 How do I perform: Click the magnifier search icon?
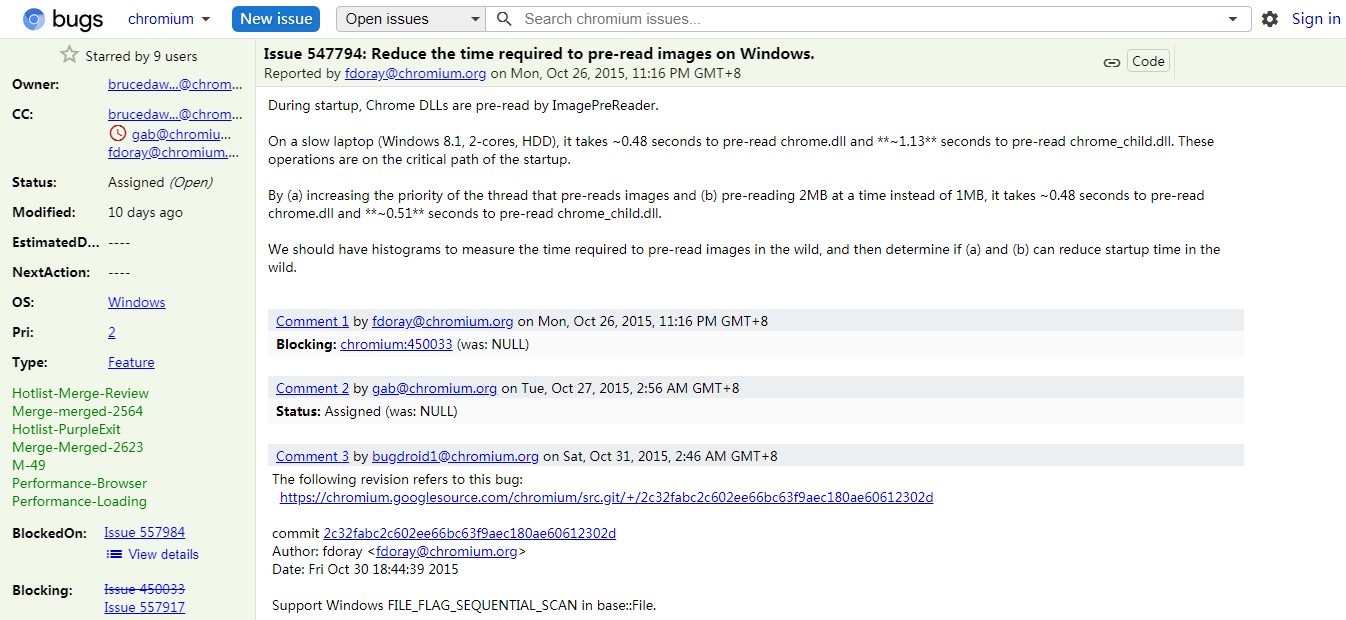[x=504, y=19]
